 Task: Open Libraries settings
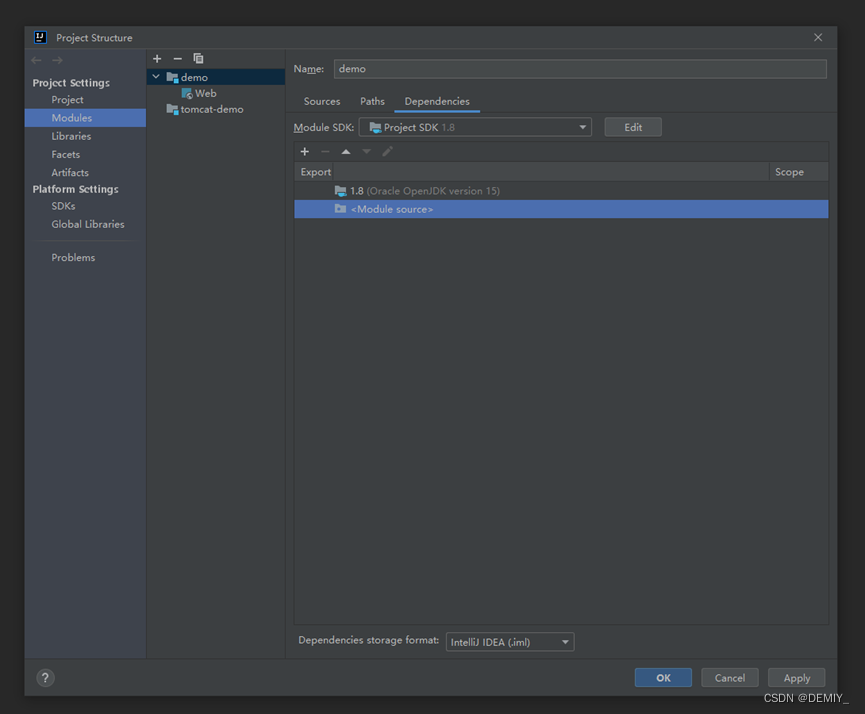(x=71, y=136)
